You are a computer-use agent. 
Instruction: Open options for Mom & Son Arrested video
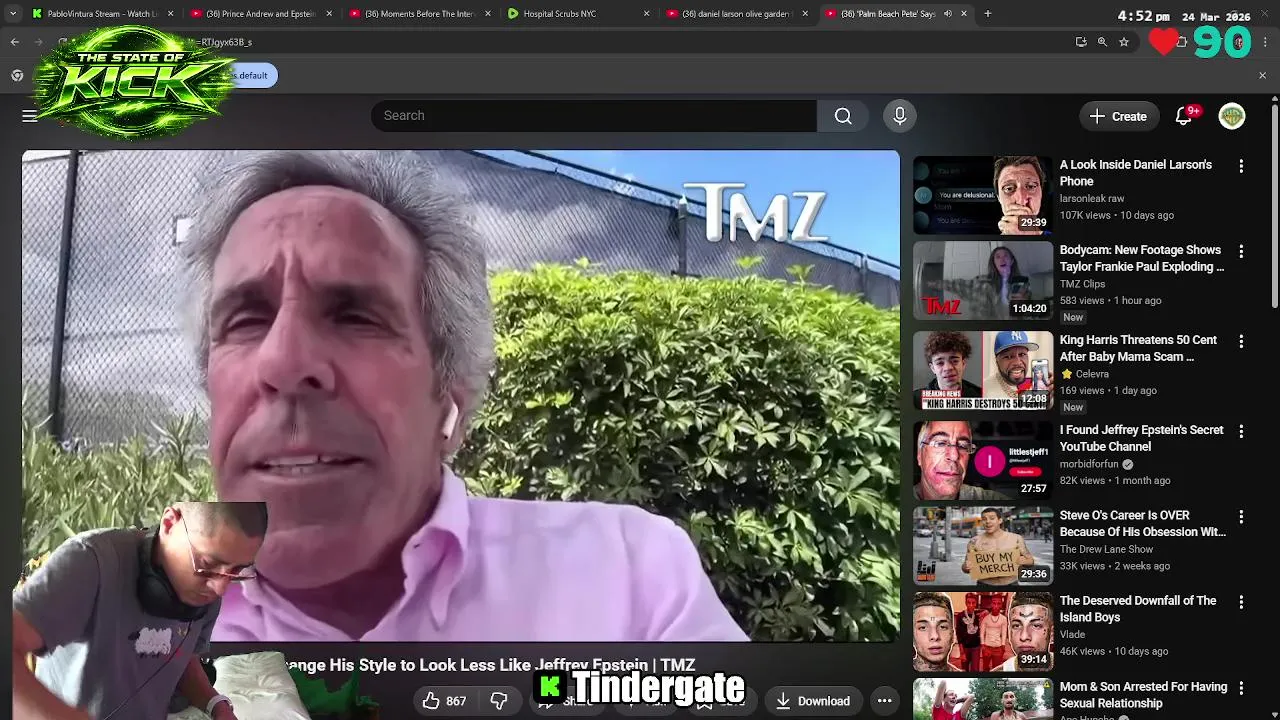point(1241,688)
